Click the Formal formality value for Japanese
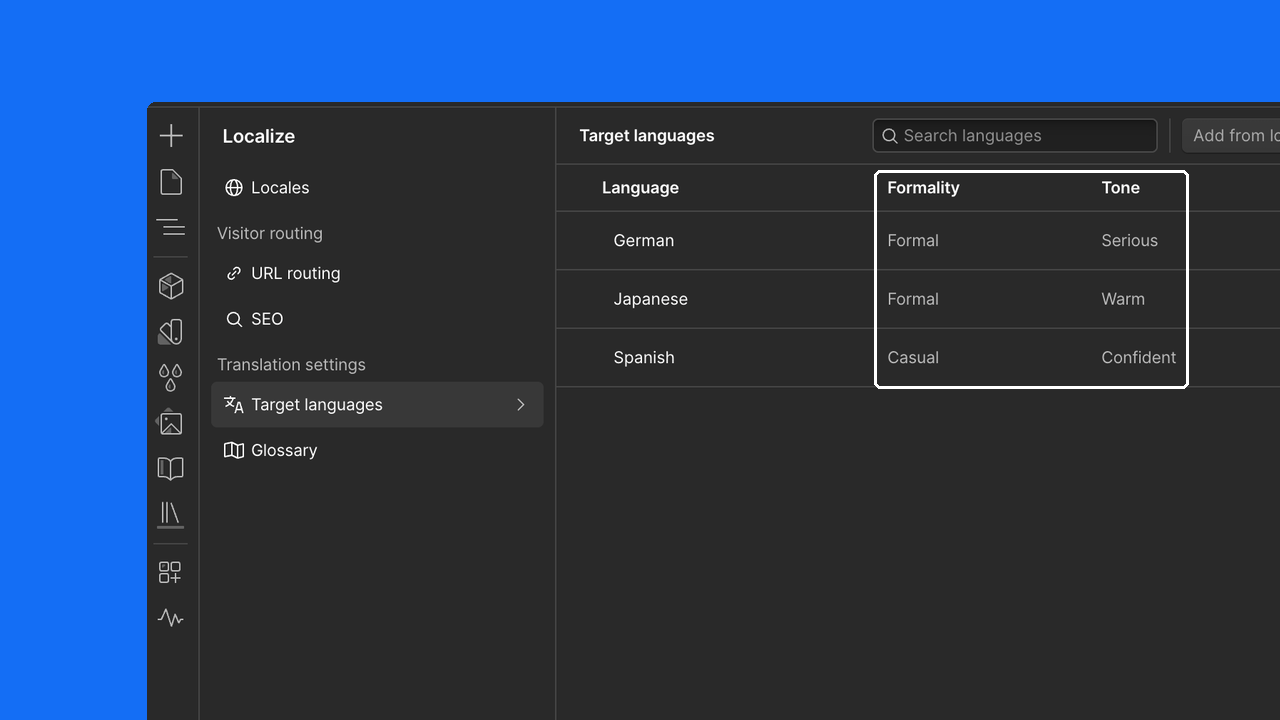Image resolution: width=1280 pixels, height=720 pixels. 913,299
